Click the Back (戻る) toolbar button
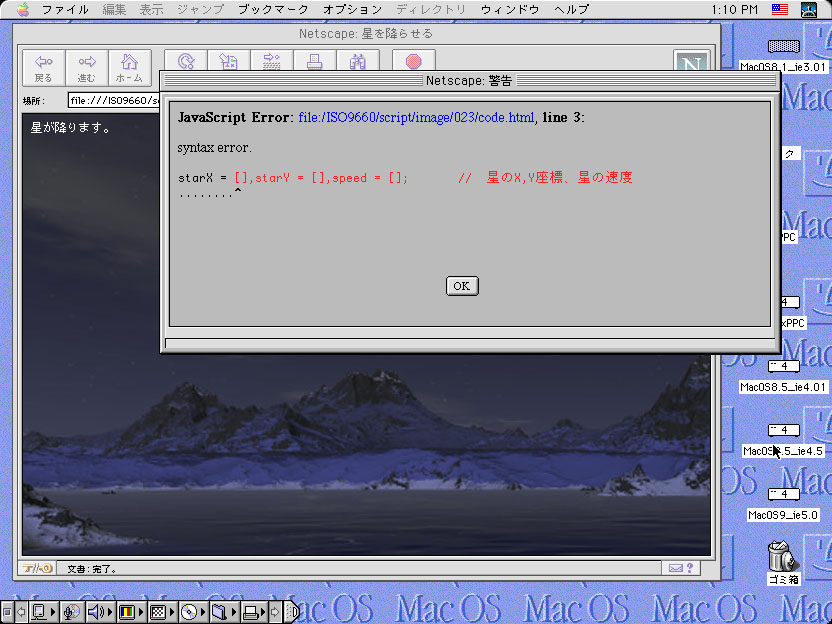Viewport: 832px width, 624px height. [x=44, y=68]
